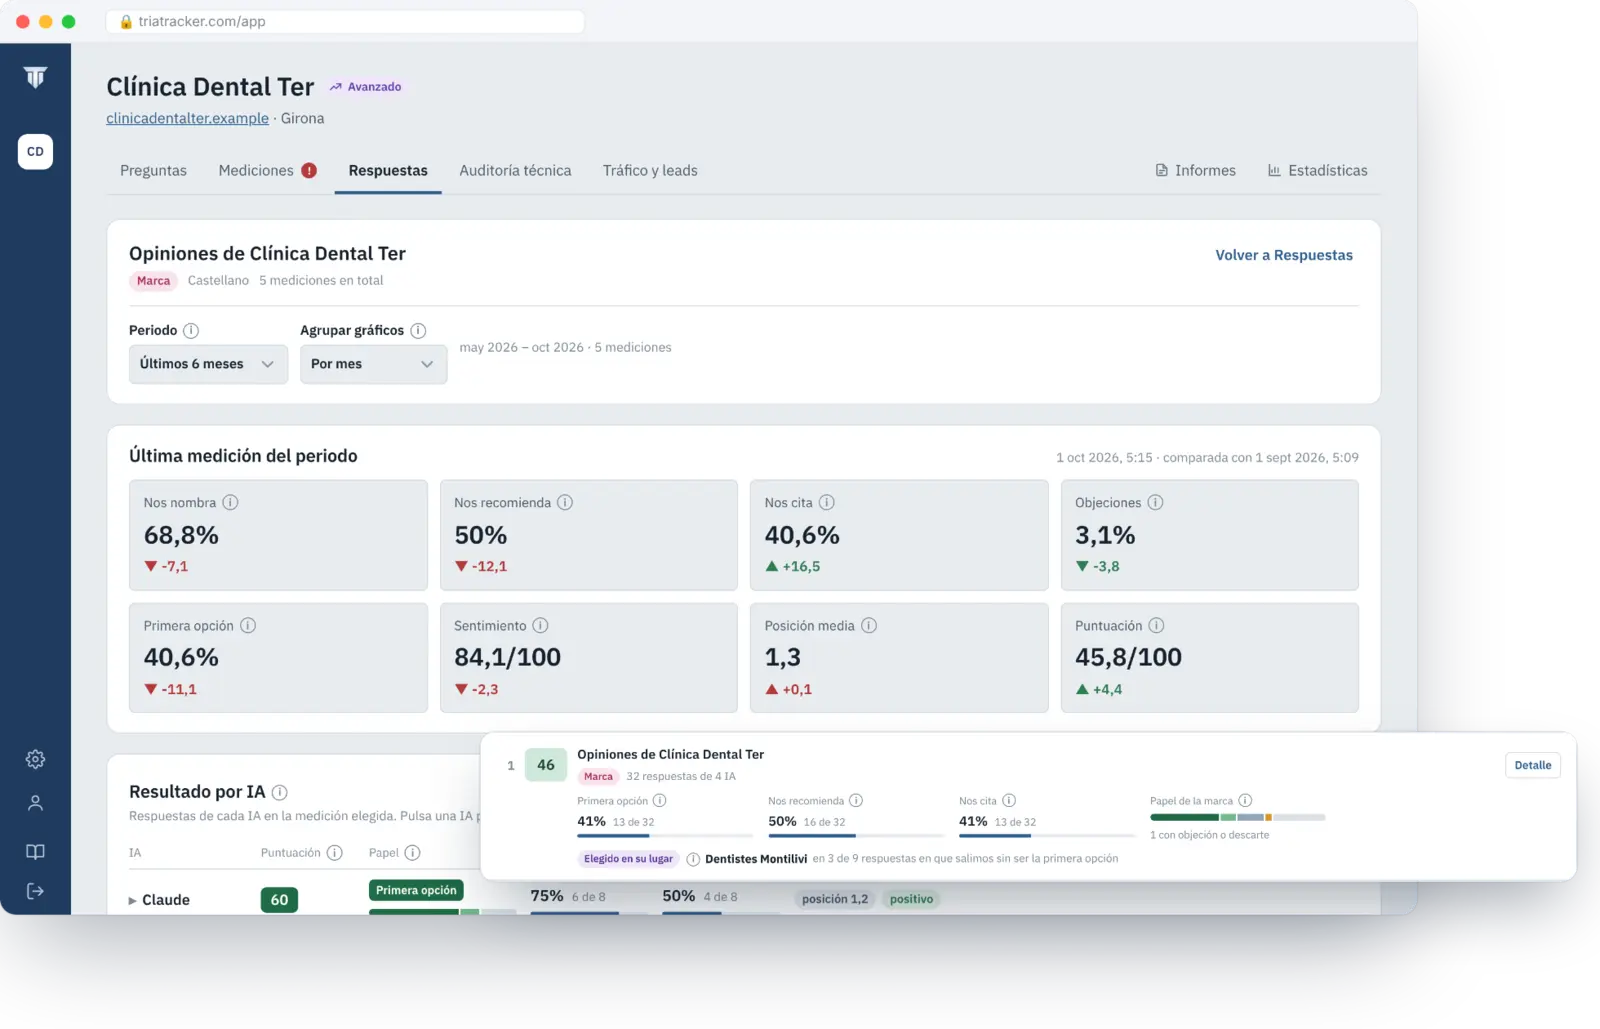Click the Papel de la marca color bar
This screenshot has width=1600, height=1029.
tap(1237, 817)
